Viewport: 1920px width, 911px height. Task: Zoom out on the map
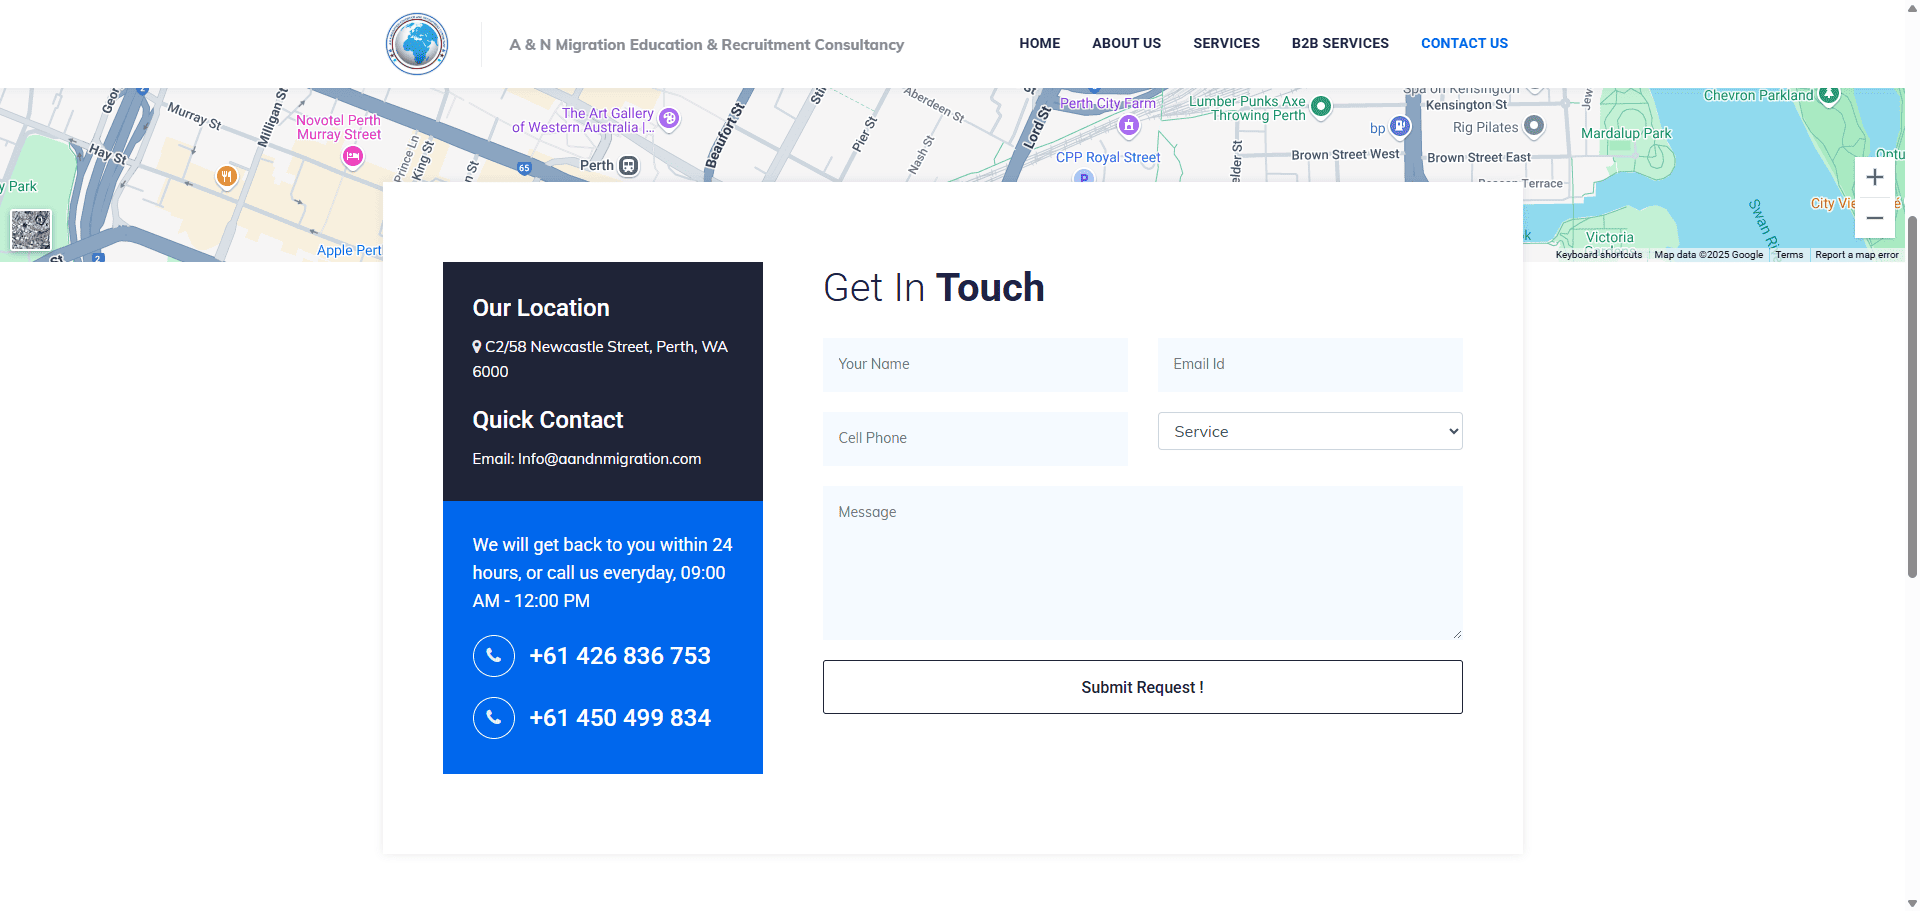[1874, 218]
